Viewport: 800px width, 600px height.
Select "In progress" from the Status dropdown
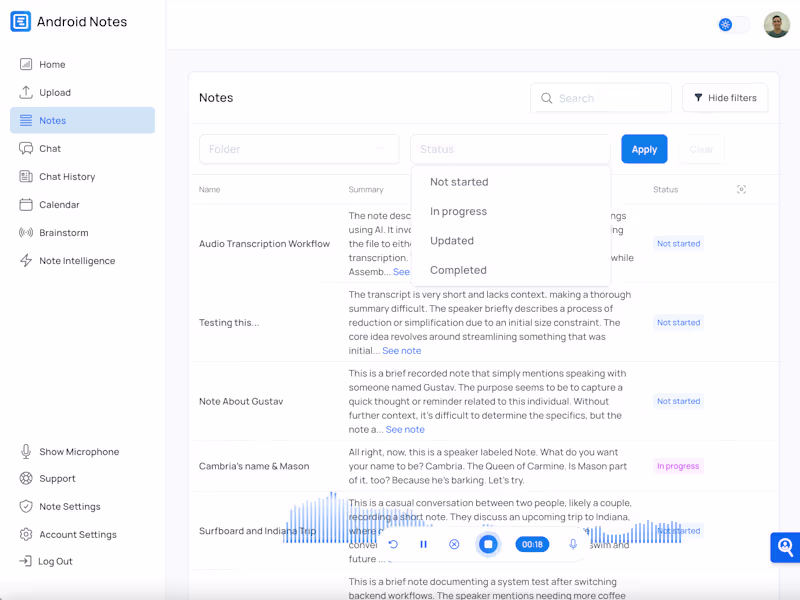point(459,211)
